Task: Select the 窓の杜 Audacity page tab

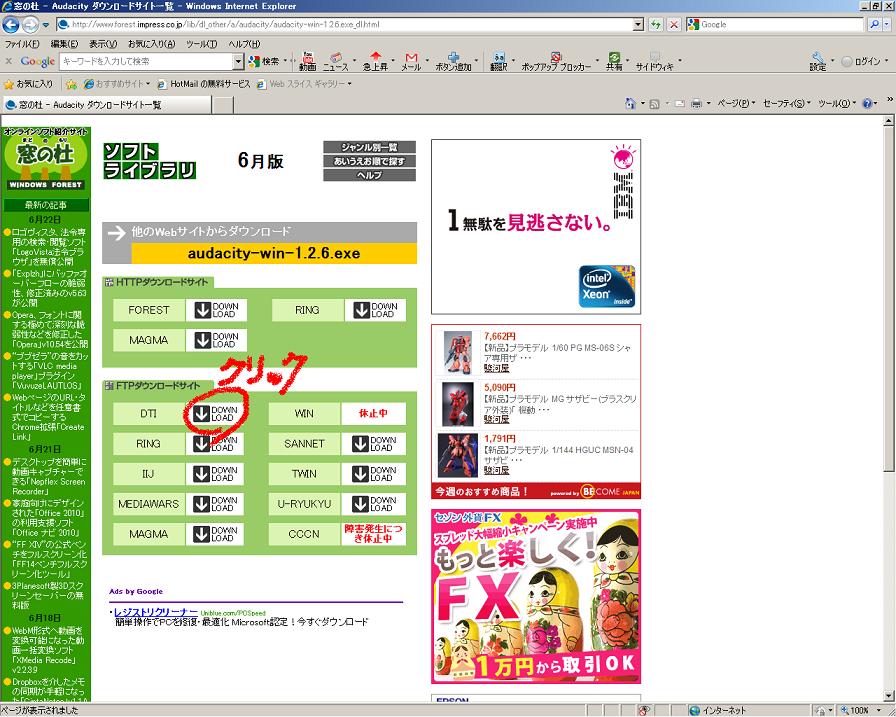Action: 107,105
